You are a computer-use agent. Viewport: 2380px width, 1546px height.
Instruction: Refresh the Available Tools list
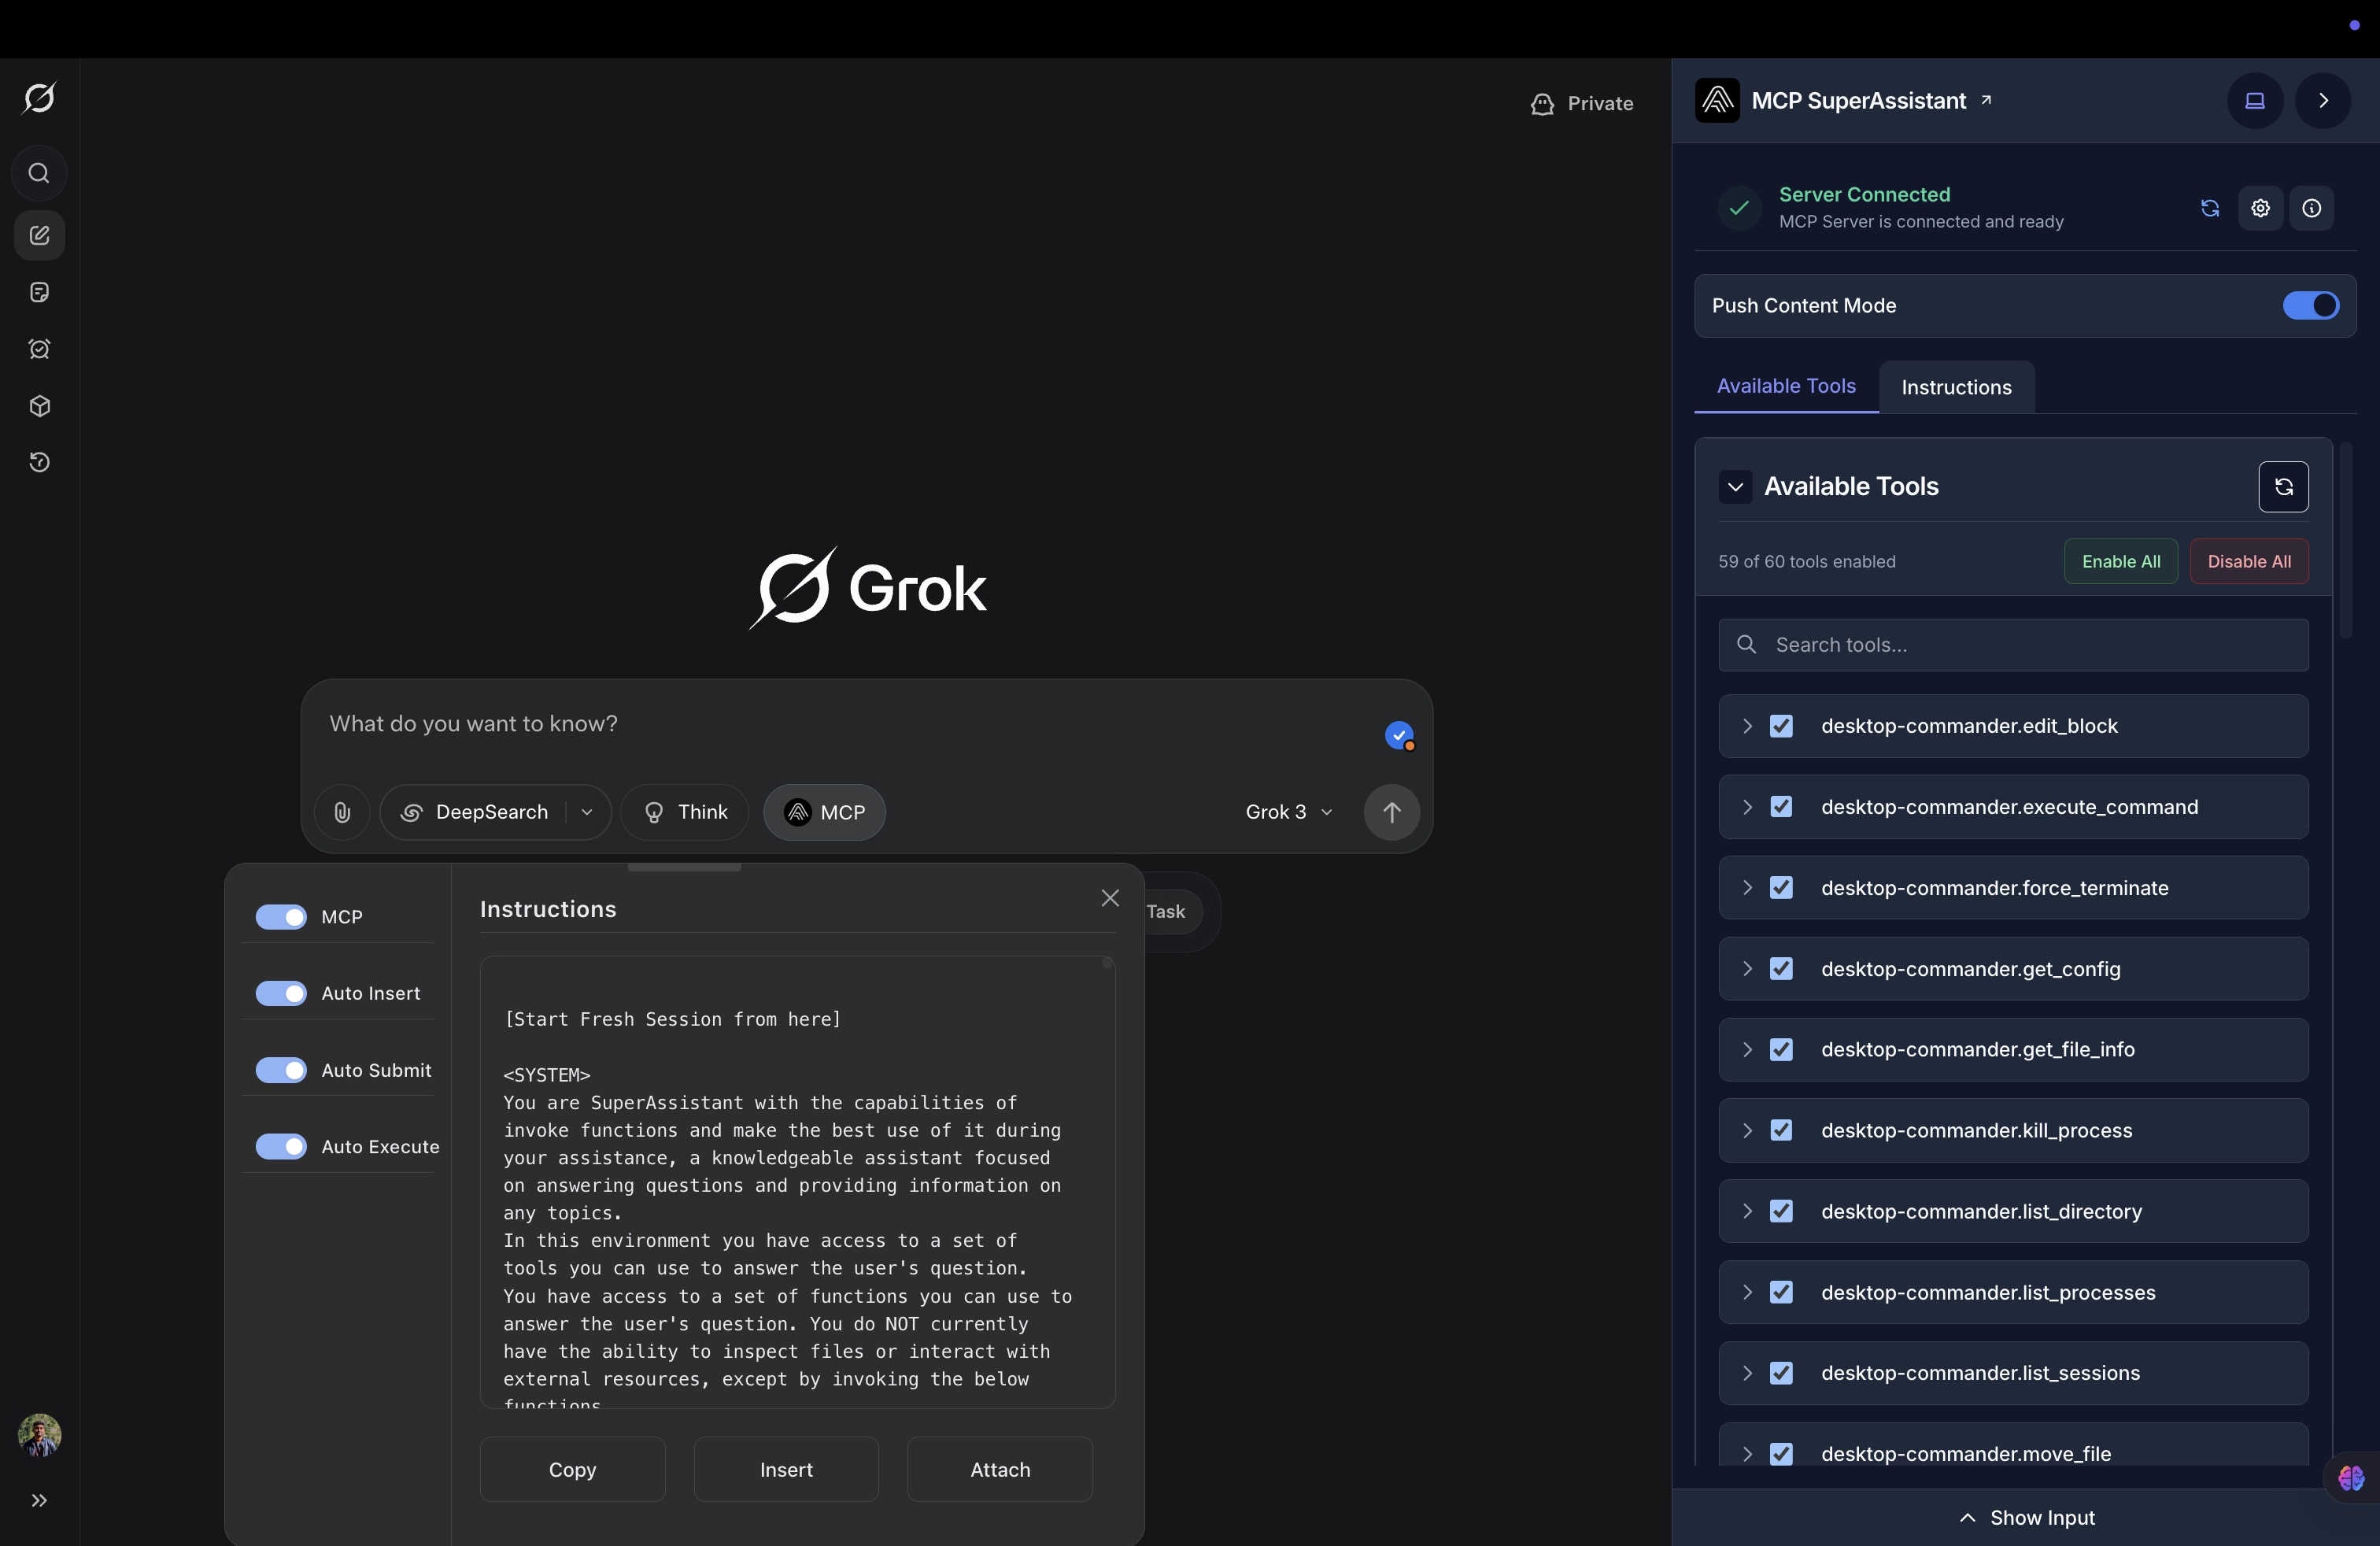[x=2283, y=487]
